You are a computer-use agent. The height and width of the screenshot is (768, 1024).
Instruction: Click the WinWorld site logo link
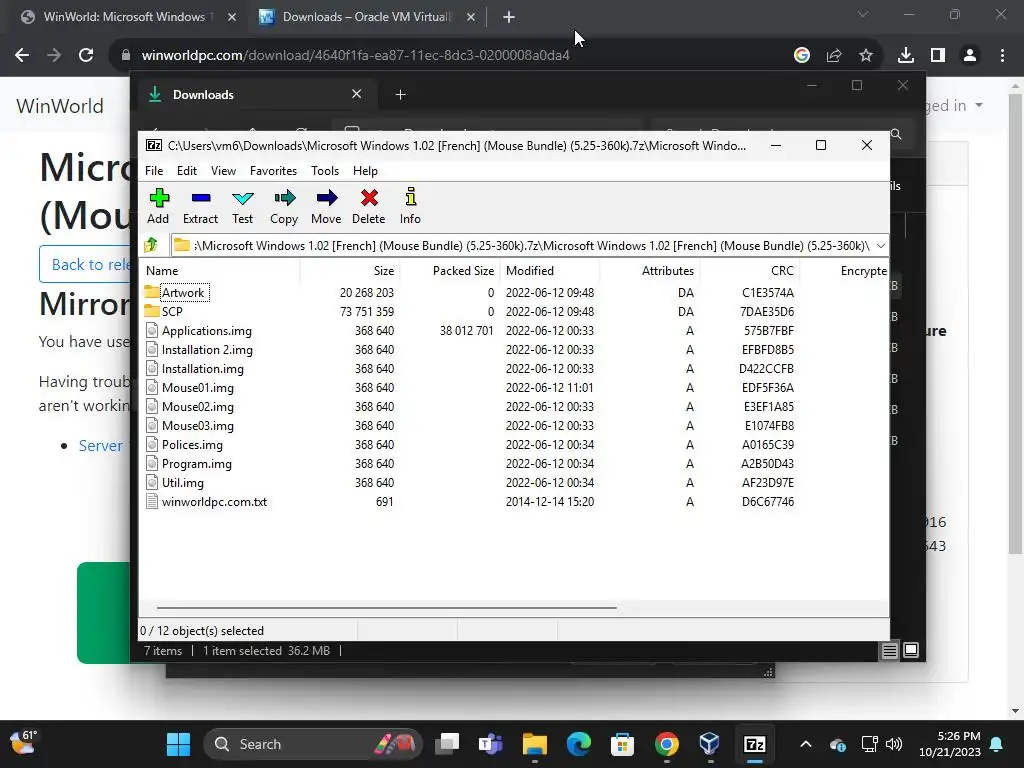coord(59,106)
